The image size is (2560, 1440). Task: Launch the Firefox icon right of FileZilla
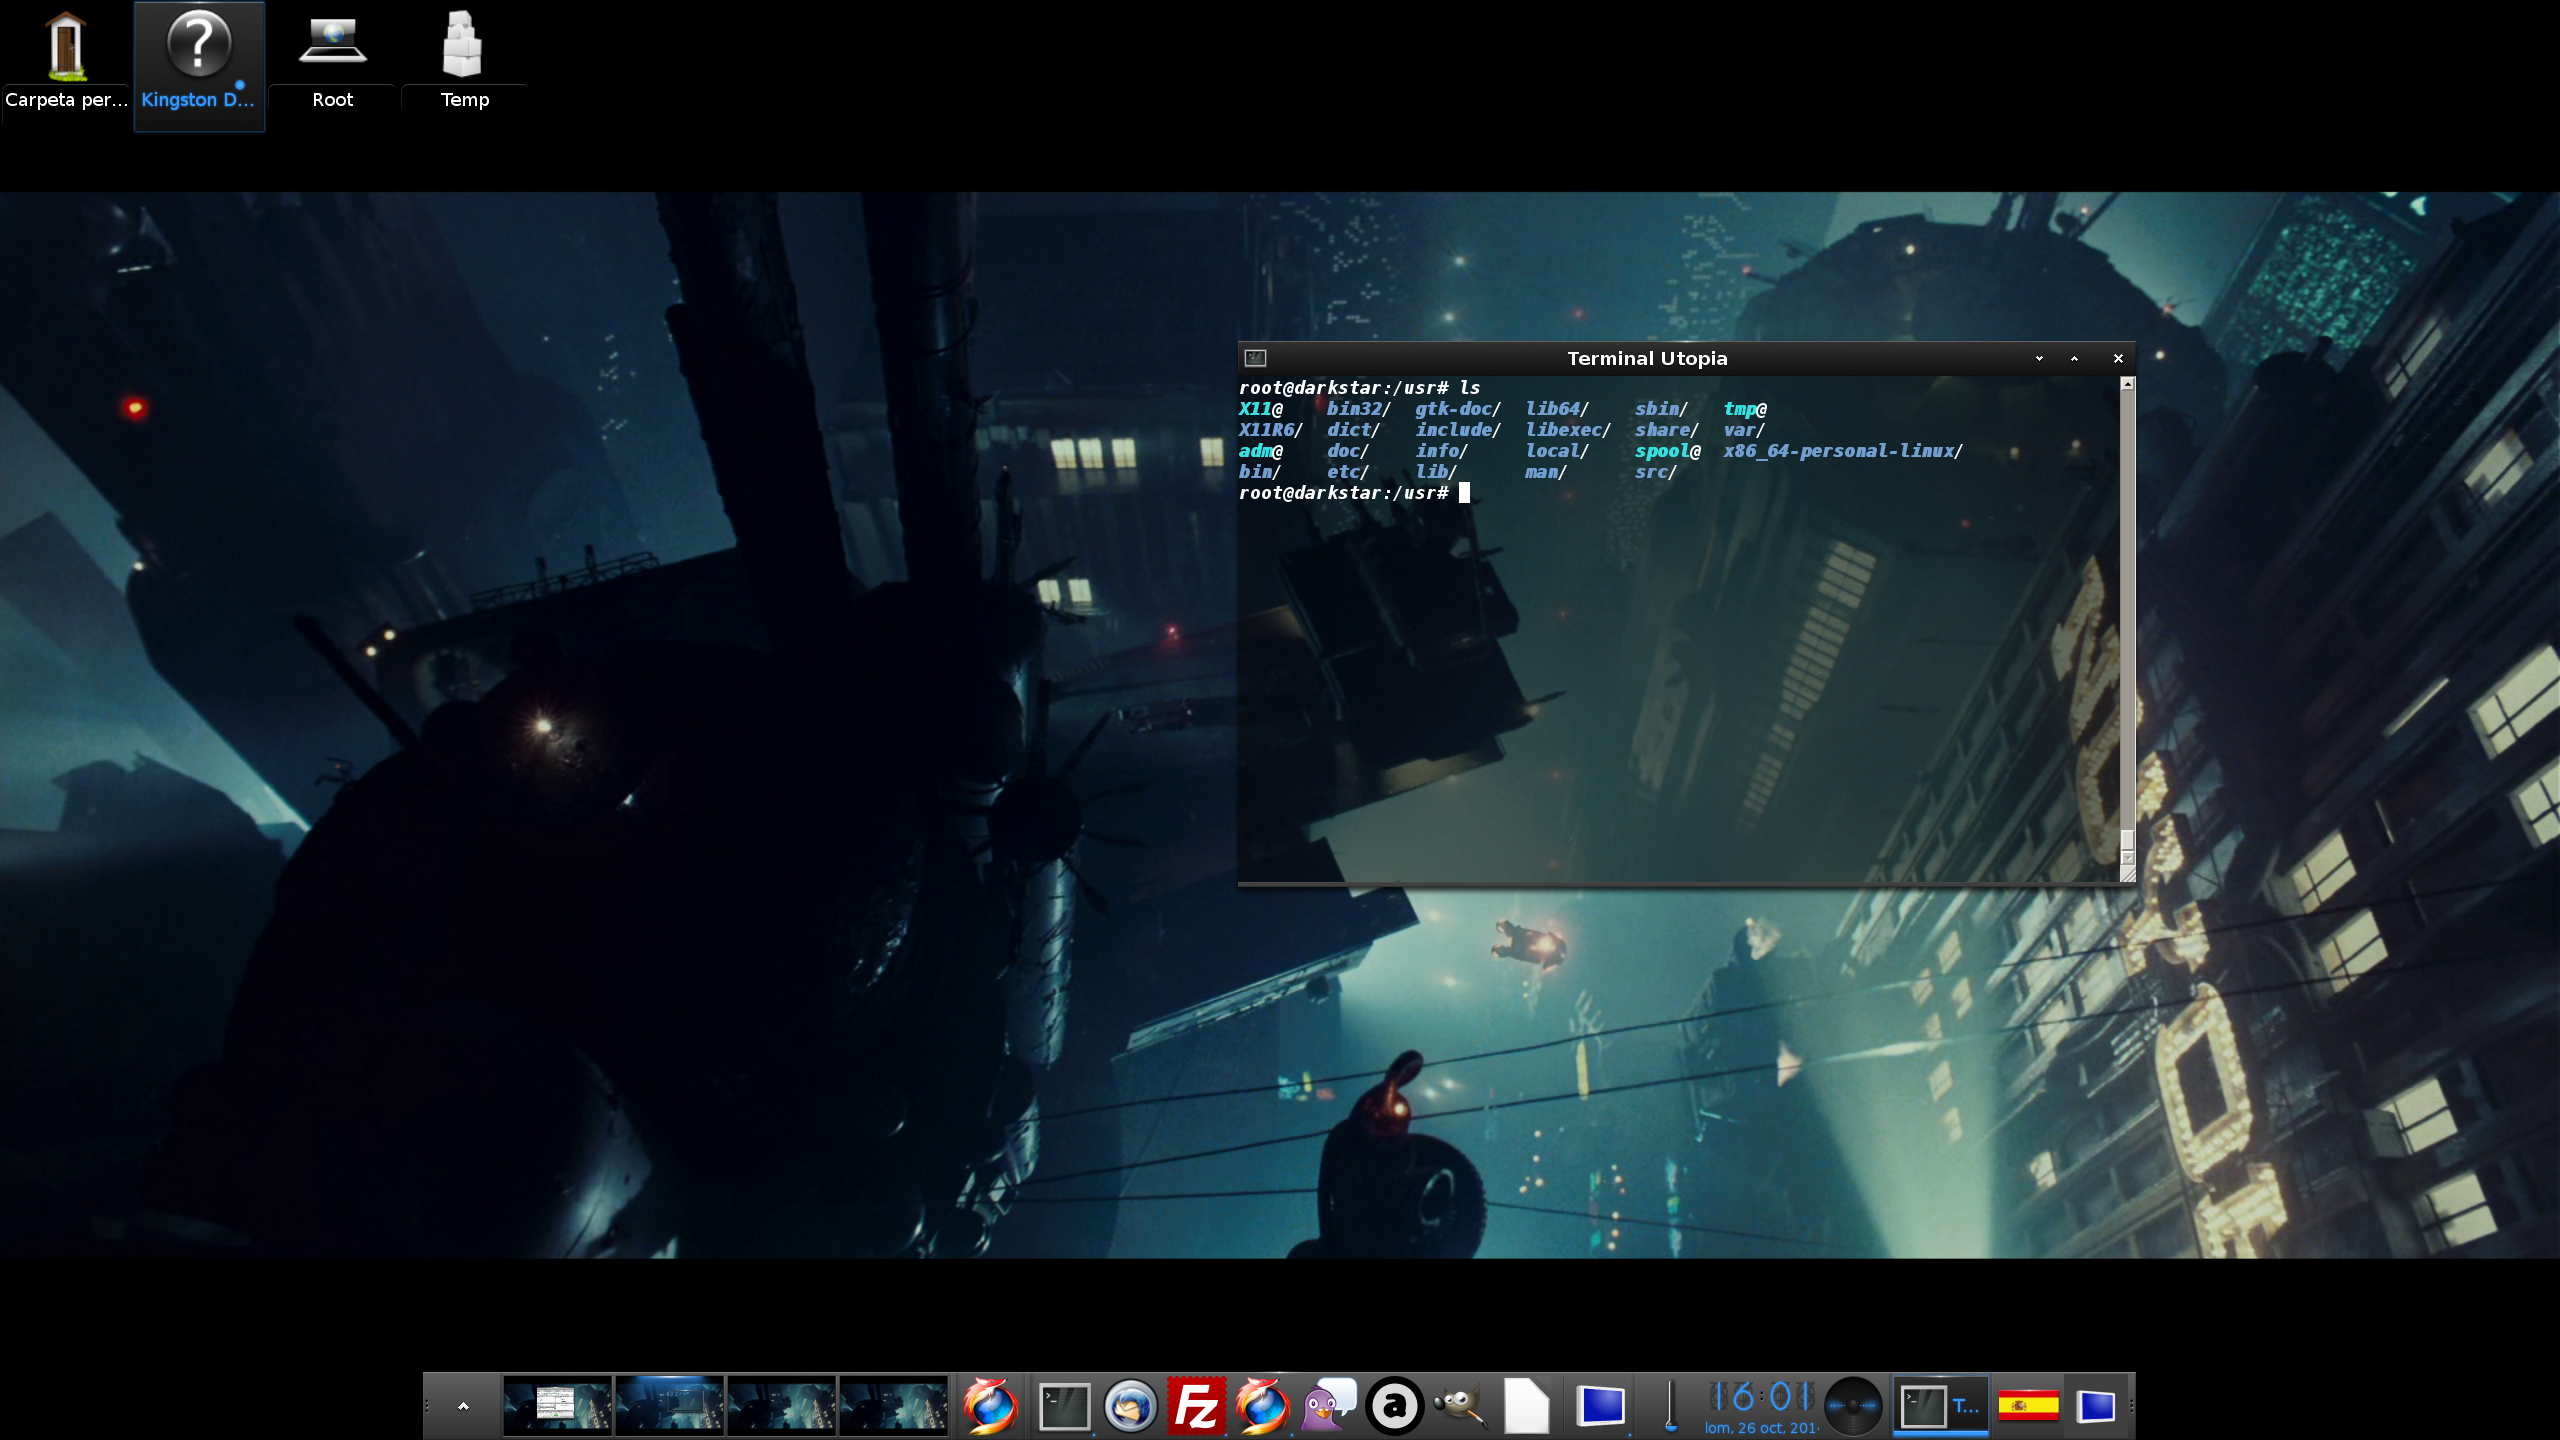[x=1262, y=1406]
